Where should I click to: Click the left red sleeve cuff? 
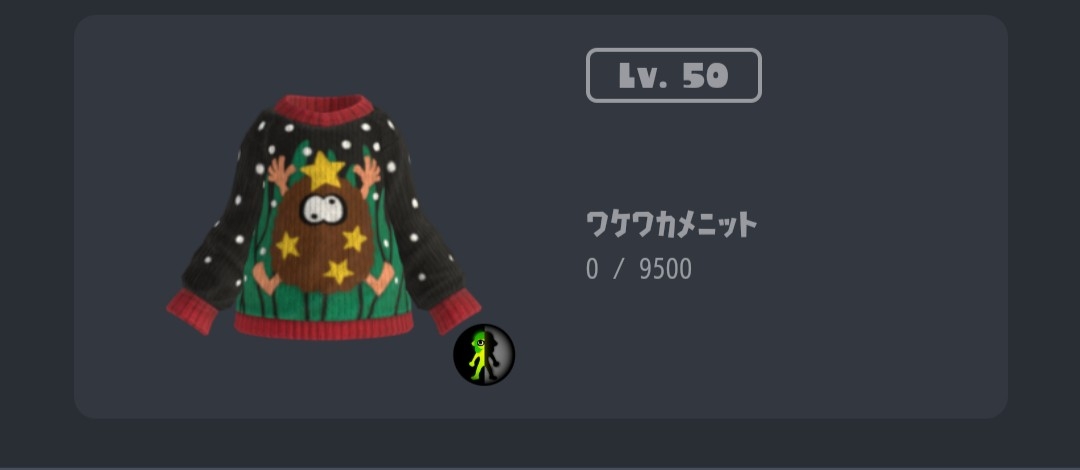click(192, 311)
